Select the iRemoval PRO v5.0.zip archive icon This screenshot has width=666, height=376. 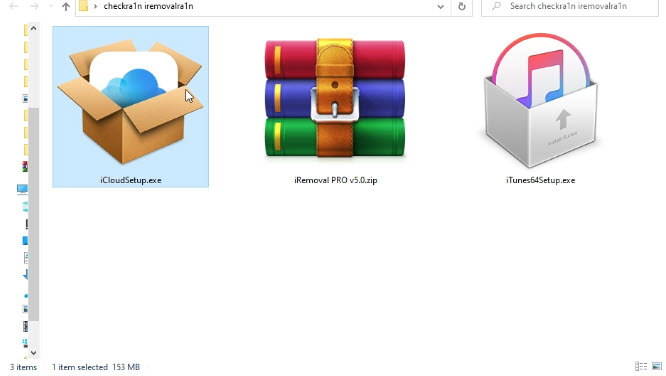point(335,98)
